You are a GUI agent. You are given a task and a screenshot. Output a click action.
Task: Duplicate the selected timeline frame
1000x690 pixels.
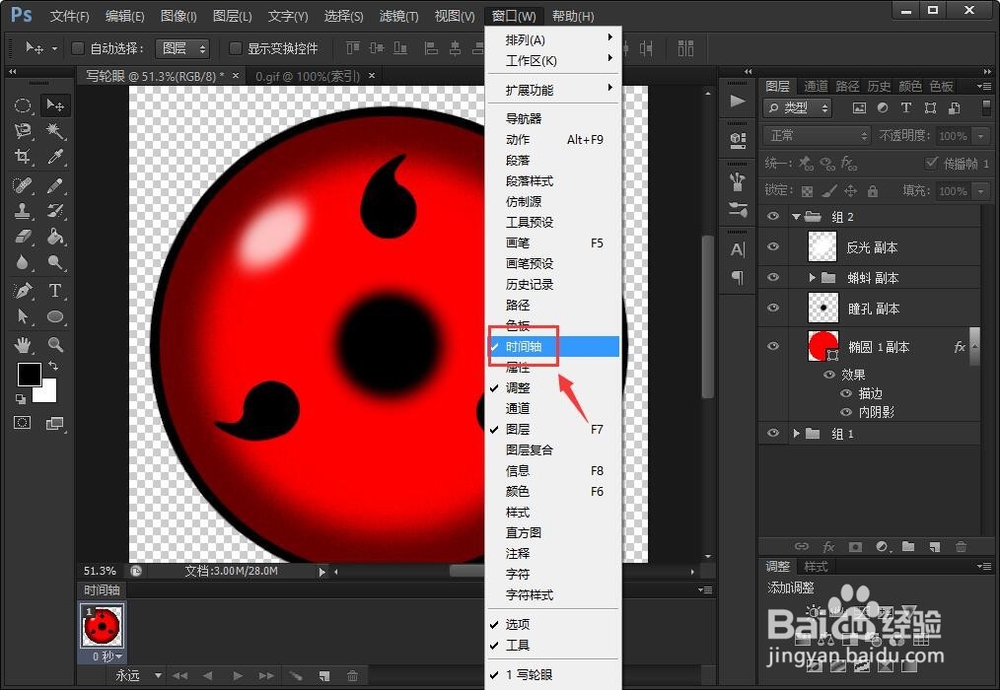pyautogui.click(x=324, y=676)
